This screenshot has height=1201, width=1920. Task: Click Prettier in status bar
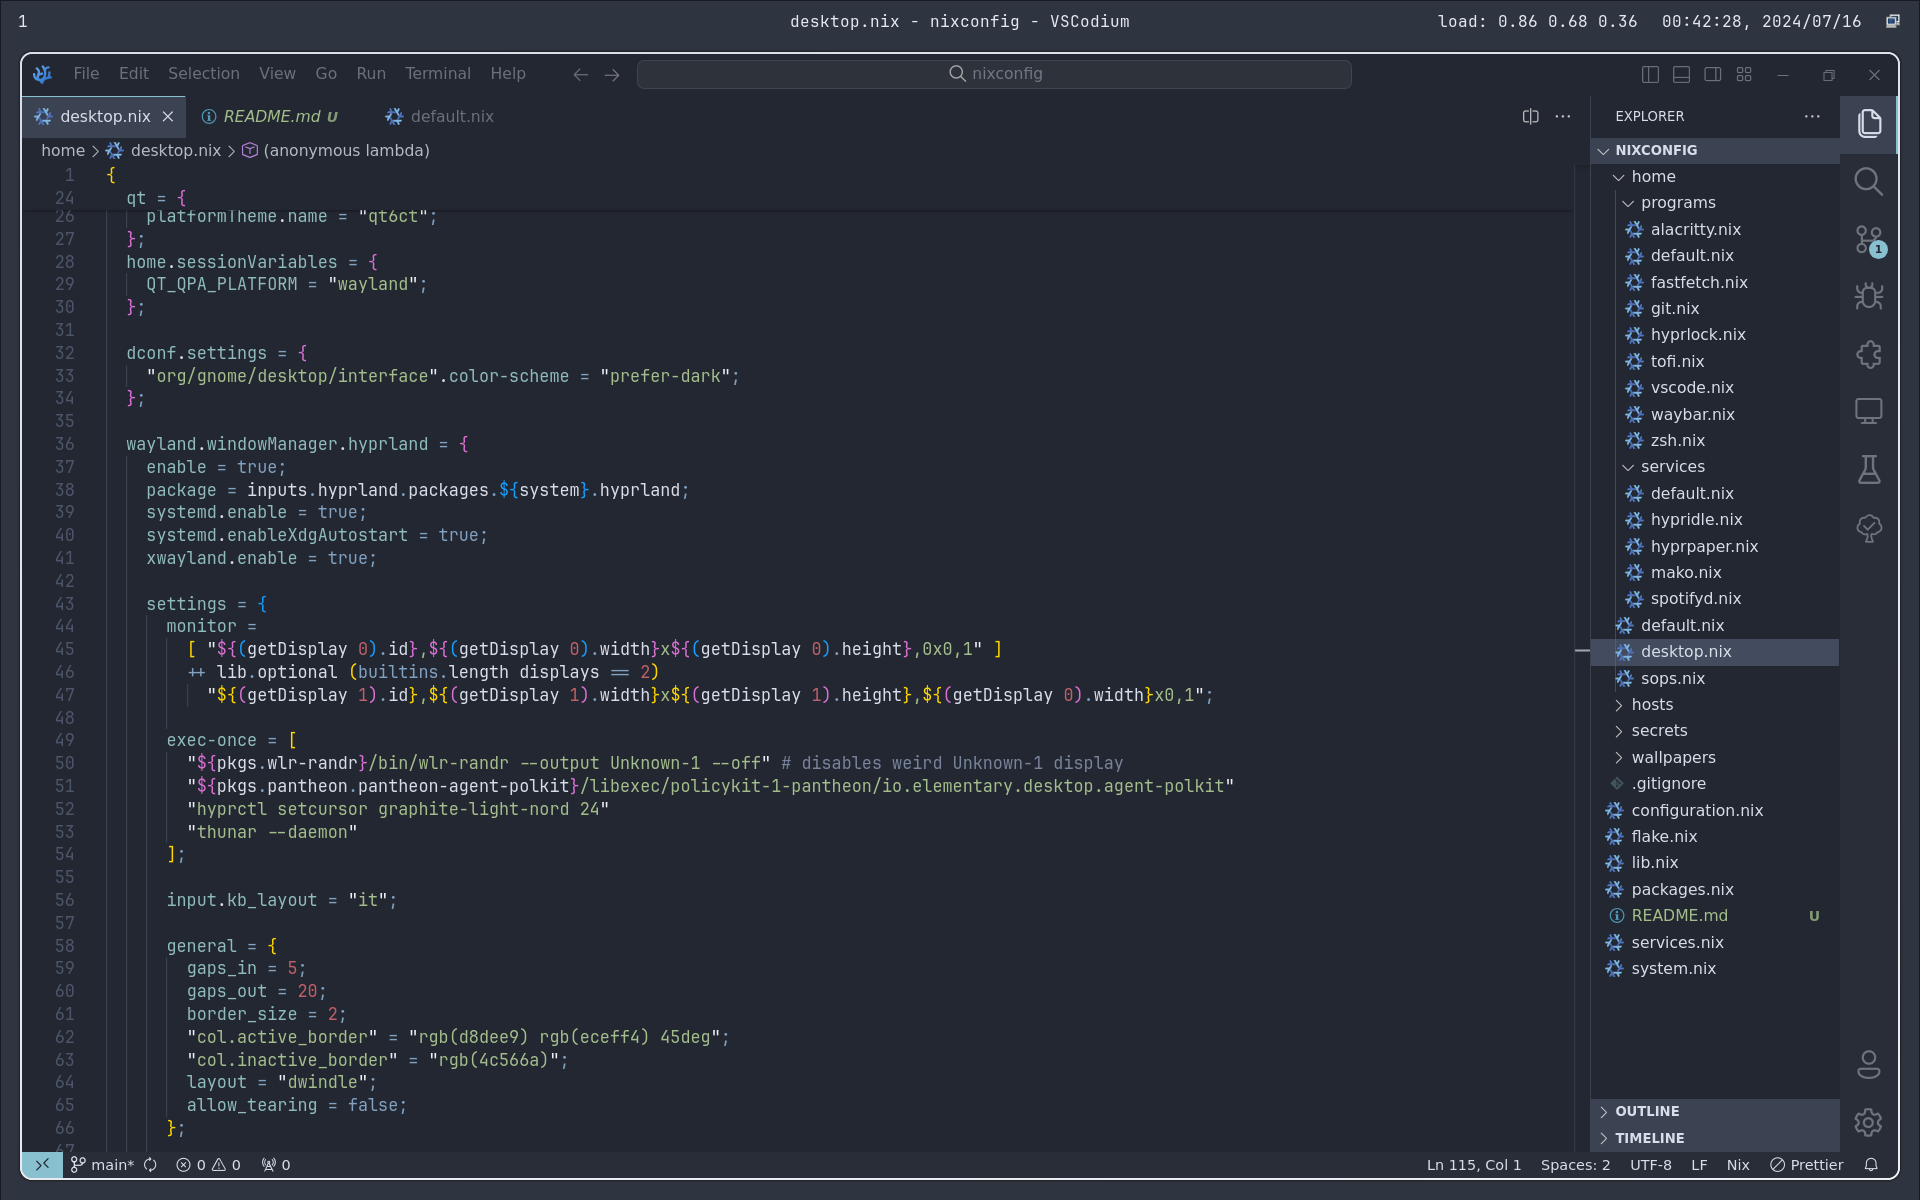point(1806,1165)
